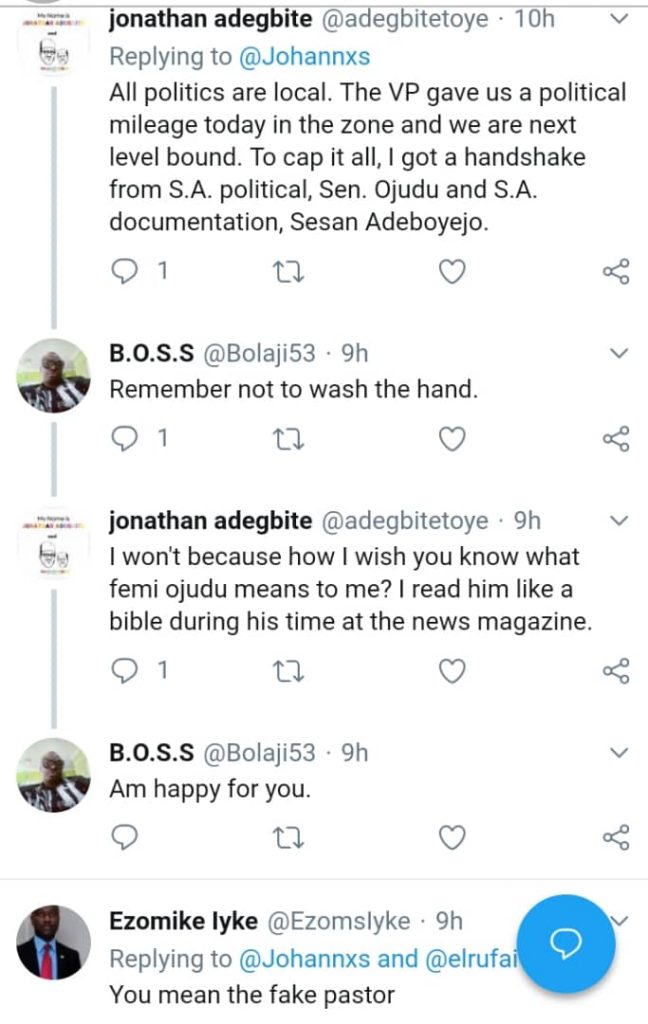Share jonathan adegbite's handshake tweet
648x1024 pixels.
(616, 271)
